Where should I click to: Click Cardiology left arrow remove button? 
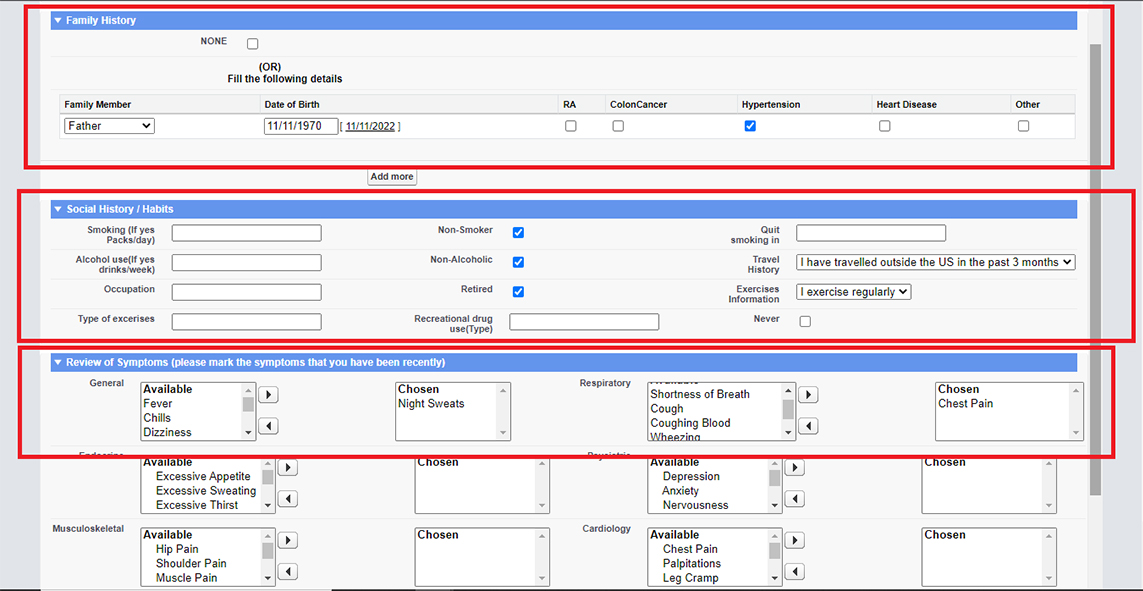(794, 572)
